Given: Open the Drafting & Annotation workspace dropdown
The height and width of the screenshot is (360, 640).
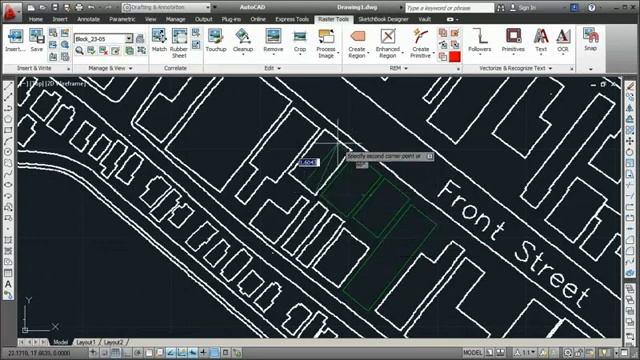Looking at the screenshot, I should [x=208, y=7].
